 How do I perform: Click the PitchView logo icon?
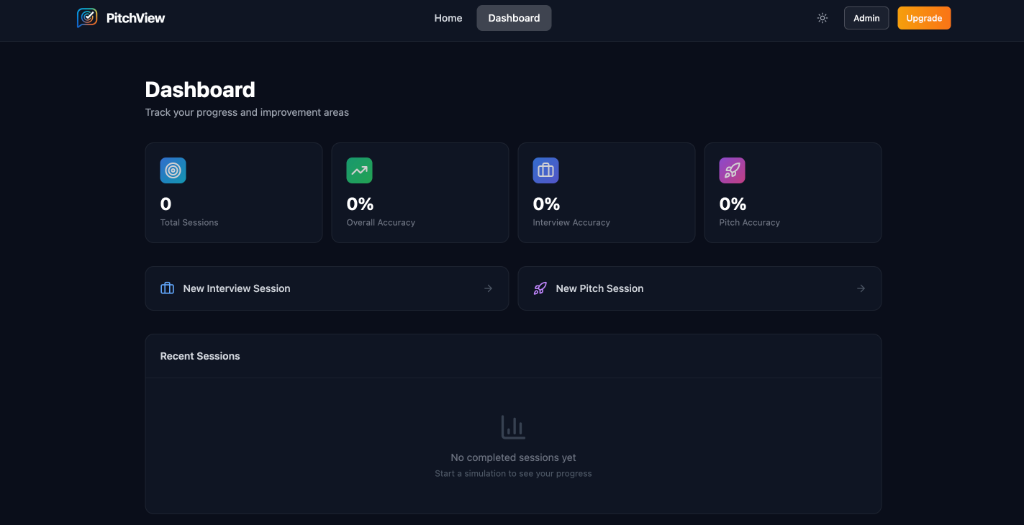pos(87,18)
